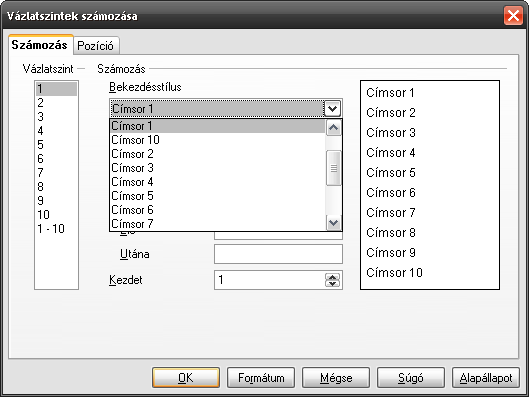Open the Számozás tab

tap(40, 45)
